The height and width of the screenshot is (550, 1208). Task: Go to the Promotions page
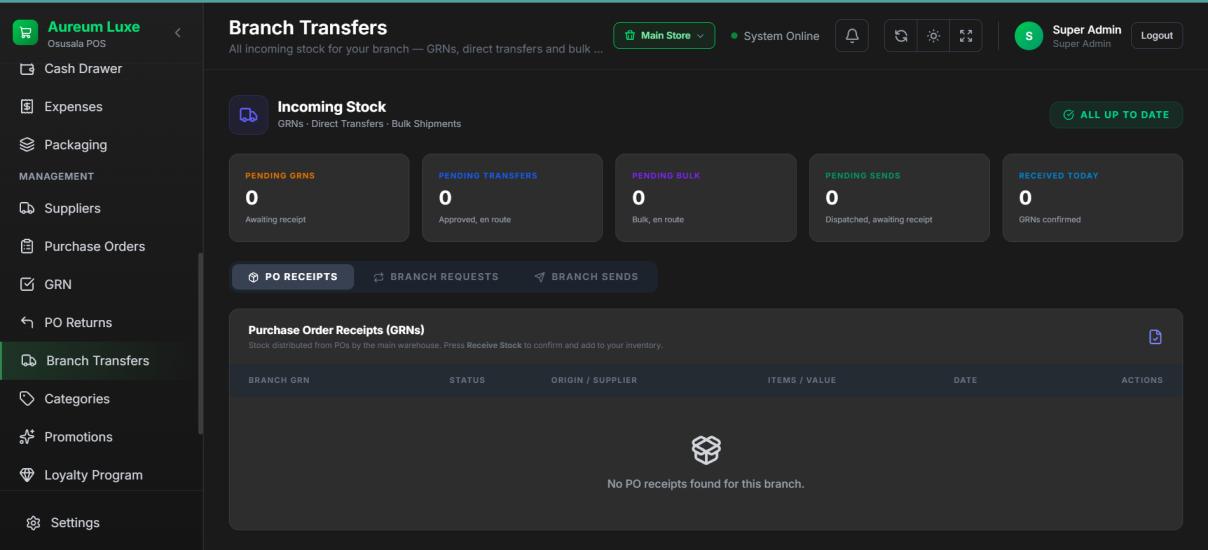[100, 437]
